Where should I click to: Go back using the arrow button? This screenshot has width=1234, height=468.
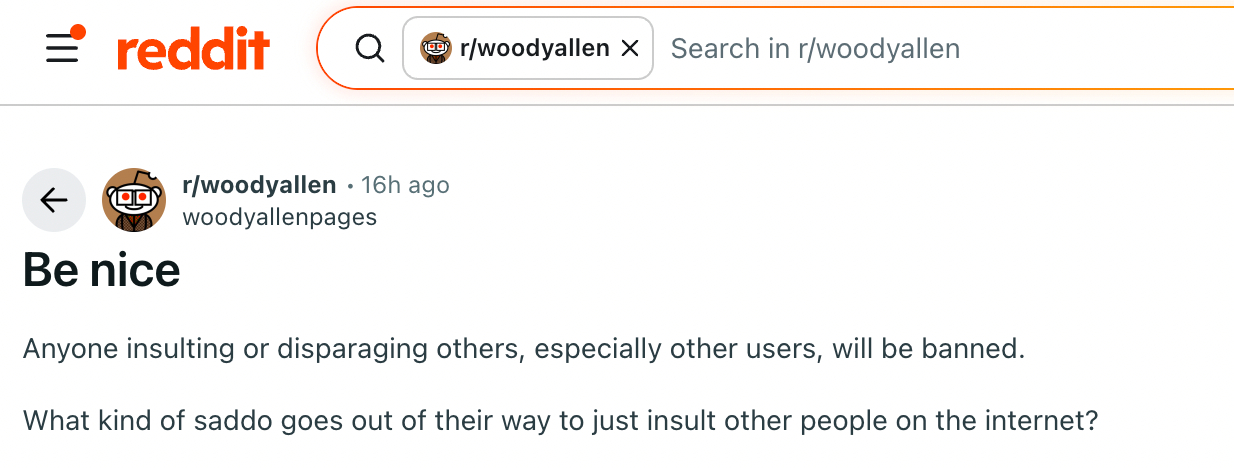[54, 200]
